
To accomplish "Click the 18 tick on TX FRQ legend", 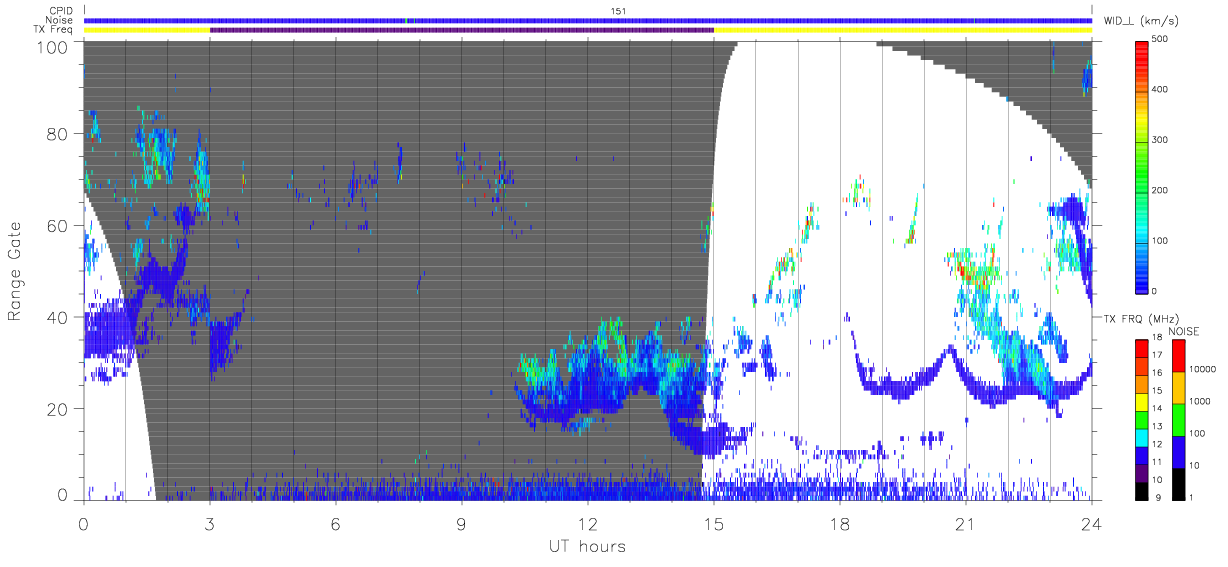I will (1156, 338).
